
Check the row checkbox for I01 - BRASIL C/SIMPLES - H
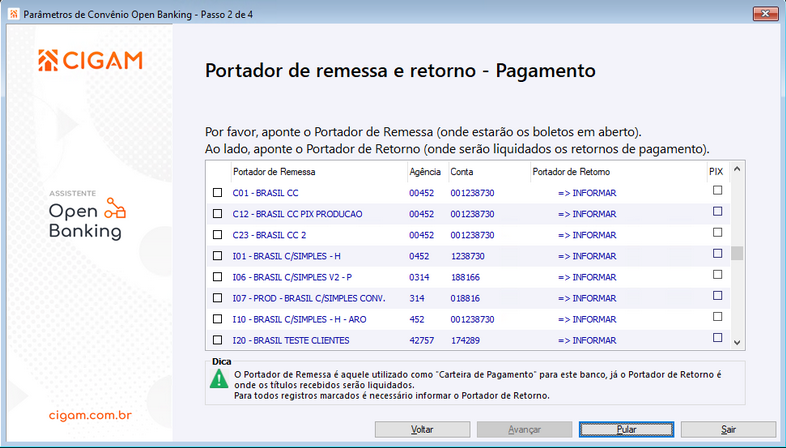pyautogui.click(x=218, y=256)
